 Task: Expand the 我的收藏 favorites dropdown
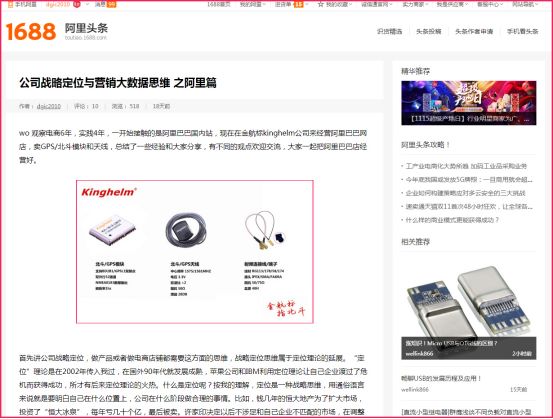(x=338, y=5)
